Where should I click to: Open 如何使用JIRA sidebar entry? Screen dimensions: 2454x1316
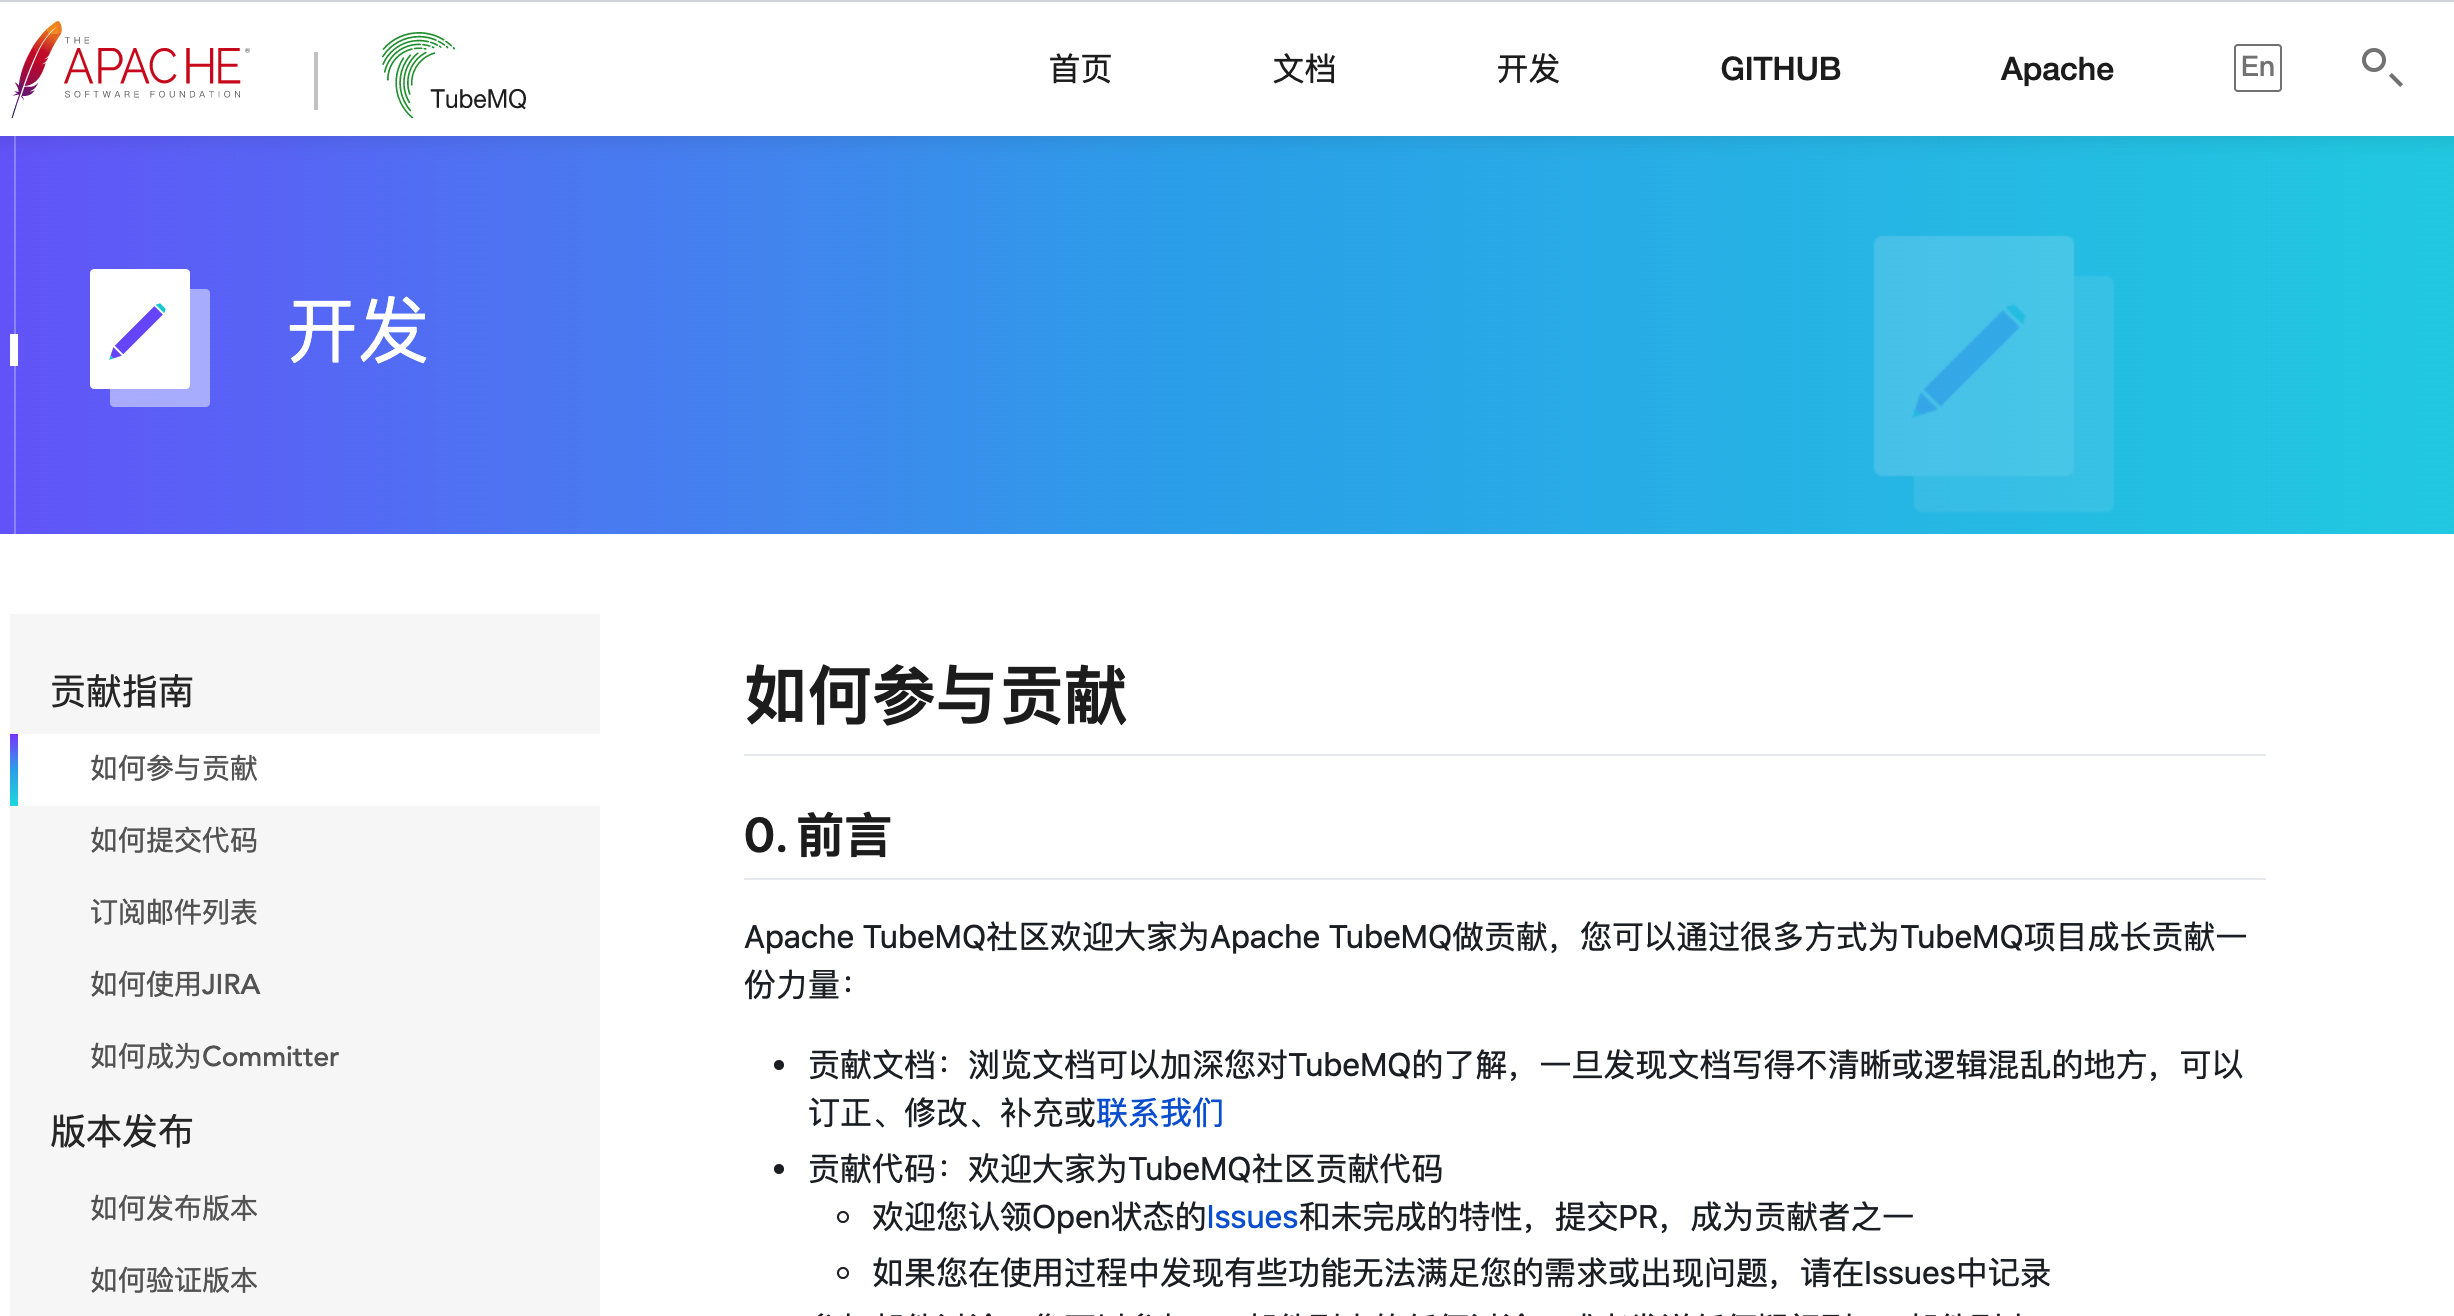tap(175, 984)
